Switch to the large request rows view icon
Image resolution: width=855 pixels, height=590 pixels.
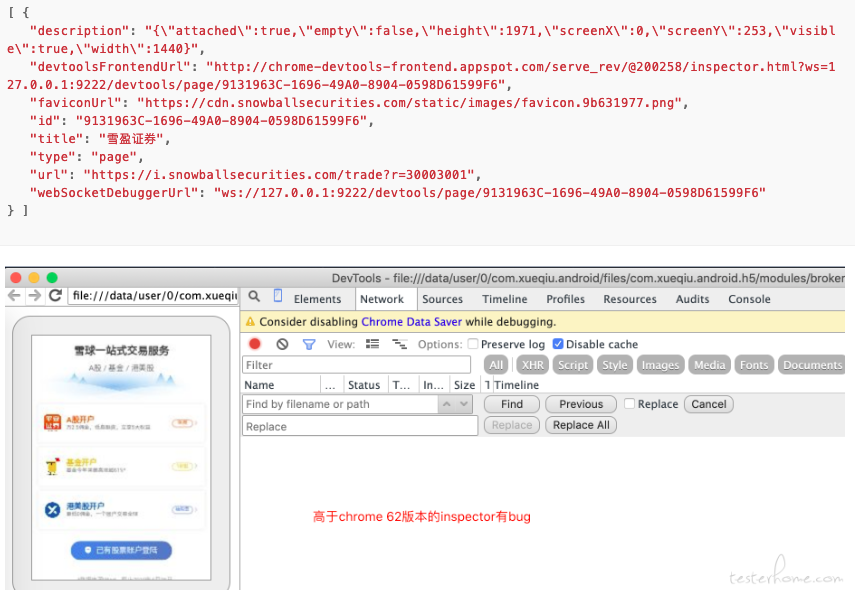click(x=373, y=344)
